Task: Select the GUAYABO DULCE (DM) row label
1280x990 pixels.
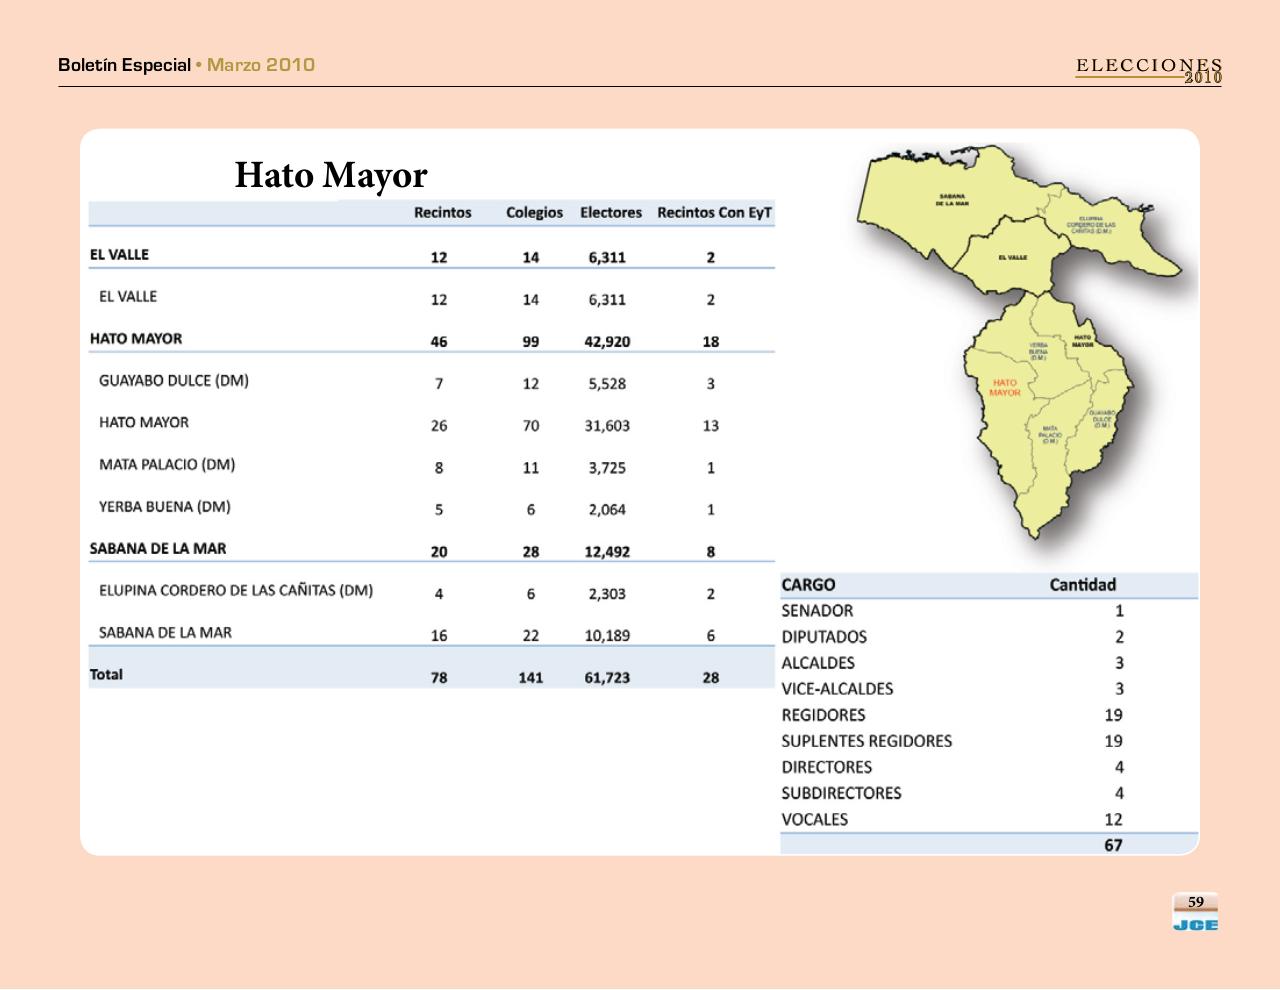Action: coord(173,381)
